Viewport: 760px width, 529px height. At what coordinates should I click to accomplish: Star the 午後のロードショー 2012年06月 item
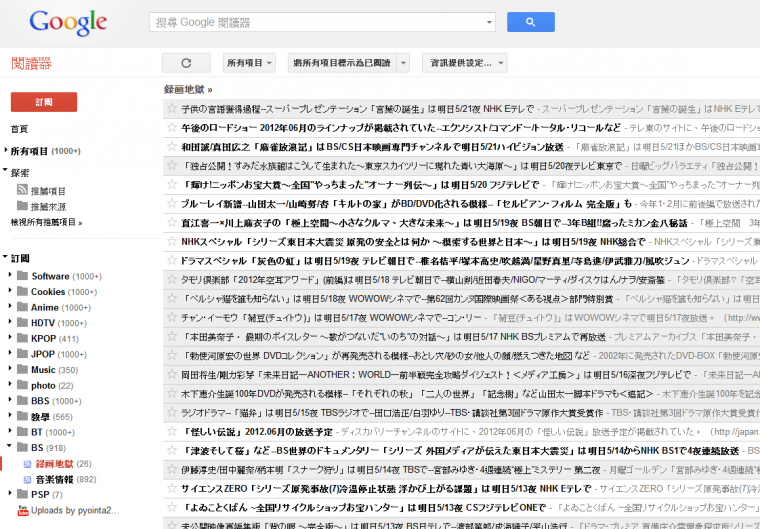point(172,128)
